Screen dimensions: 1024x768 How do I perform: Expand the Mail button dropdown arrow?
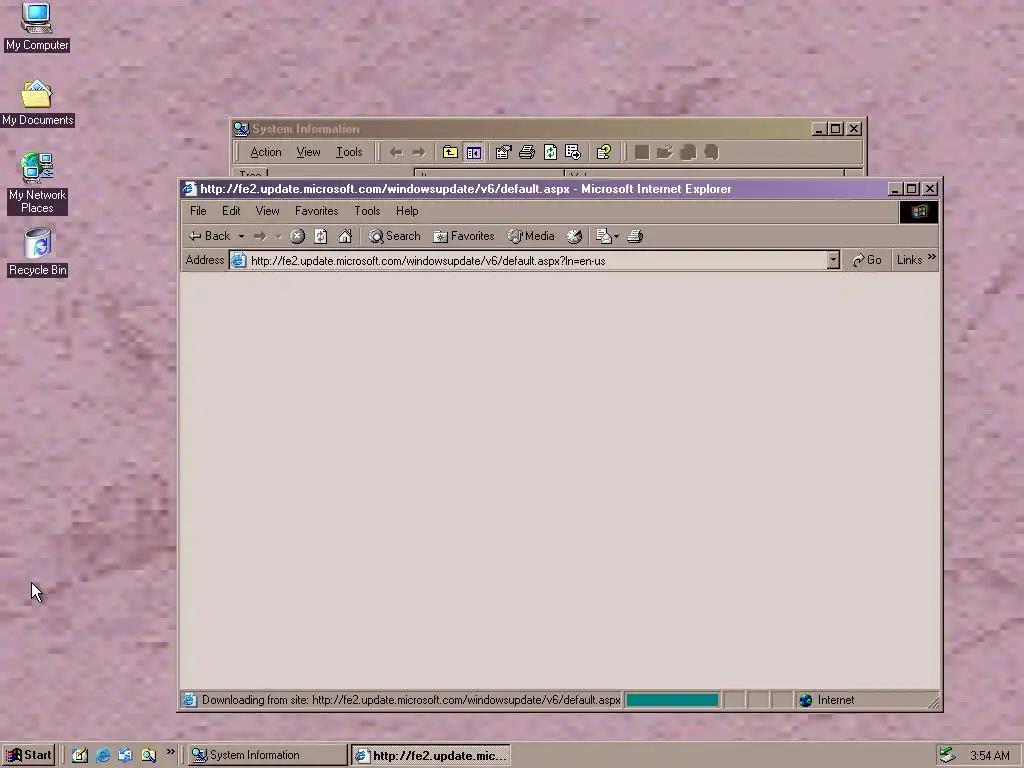[616, 236]
